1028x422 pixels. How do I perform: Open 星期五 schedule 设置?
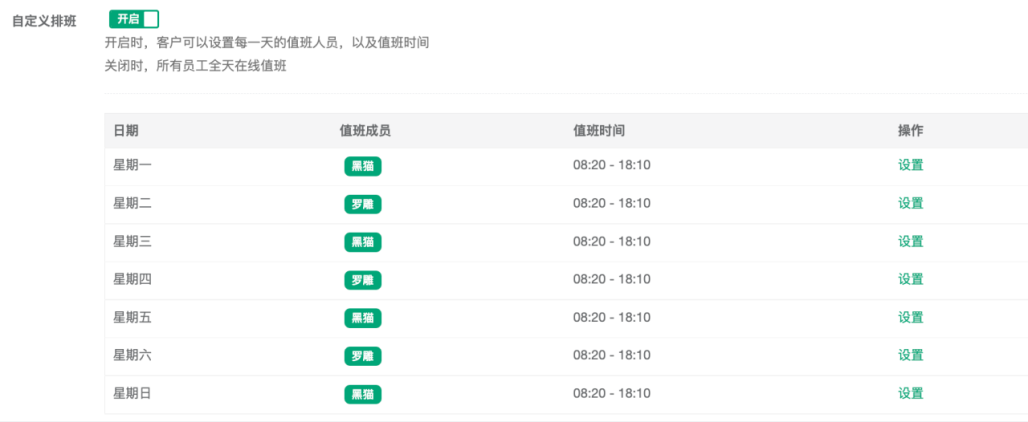(x=910, y=317)
